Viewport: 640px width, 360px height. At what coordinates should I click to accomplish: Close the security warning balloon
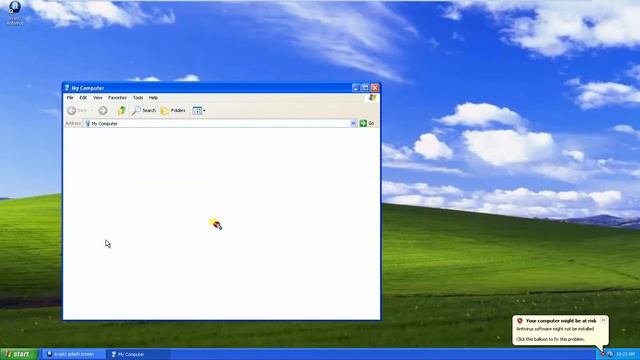click(603, 320)
